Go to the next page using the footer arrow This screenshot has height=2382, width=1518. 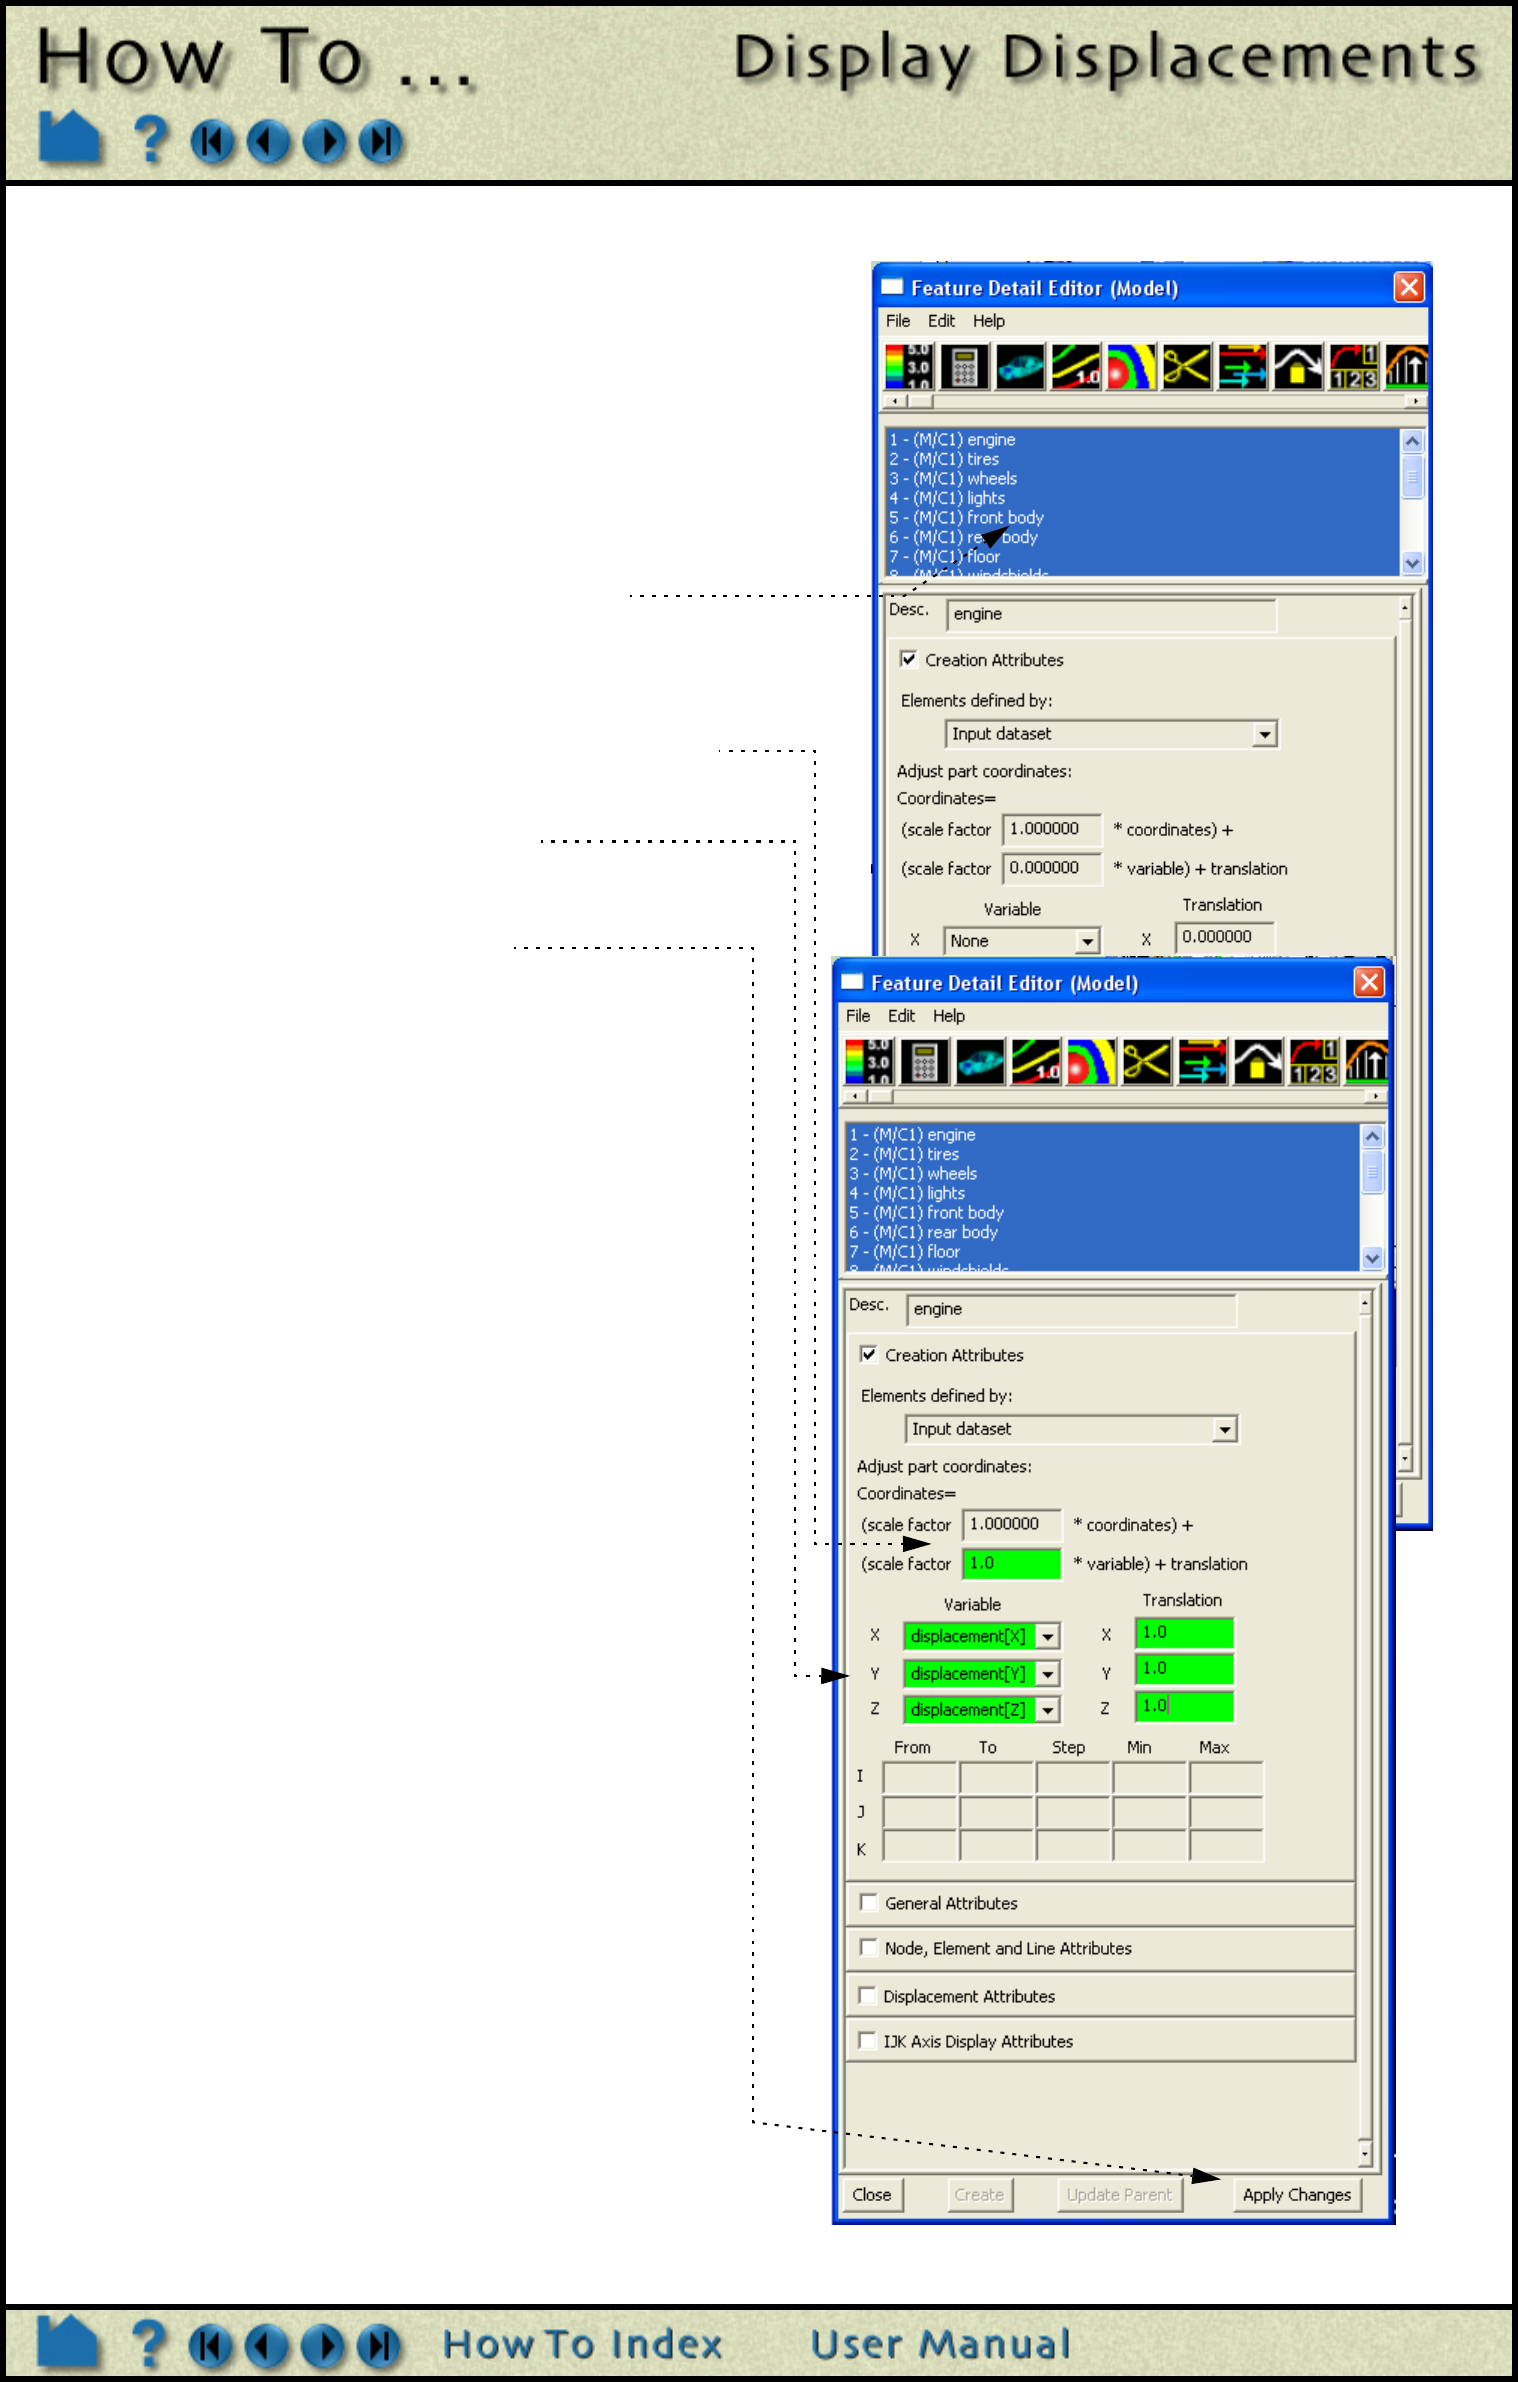point(322,2346)
